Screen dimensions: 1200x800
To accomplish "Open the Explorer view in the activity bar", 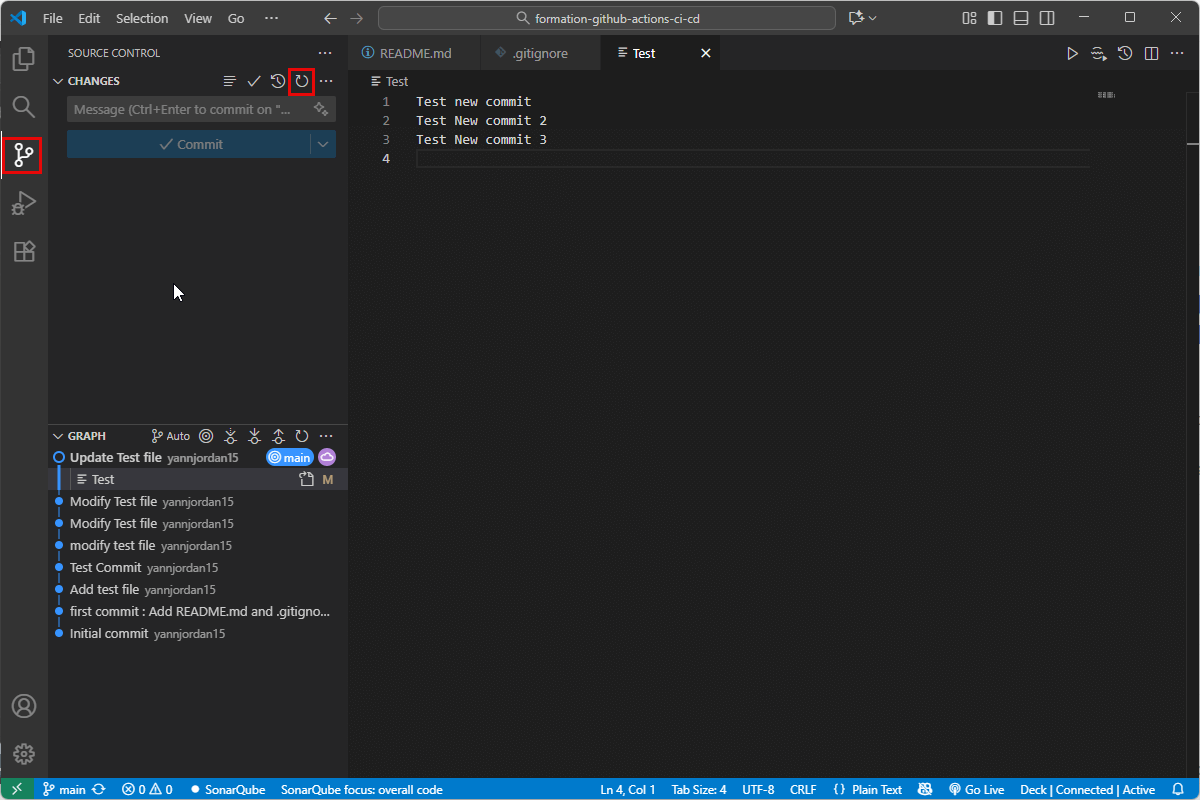I will (22, 59).
